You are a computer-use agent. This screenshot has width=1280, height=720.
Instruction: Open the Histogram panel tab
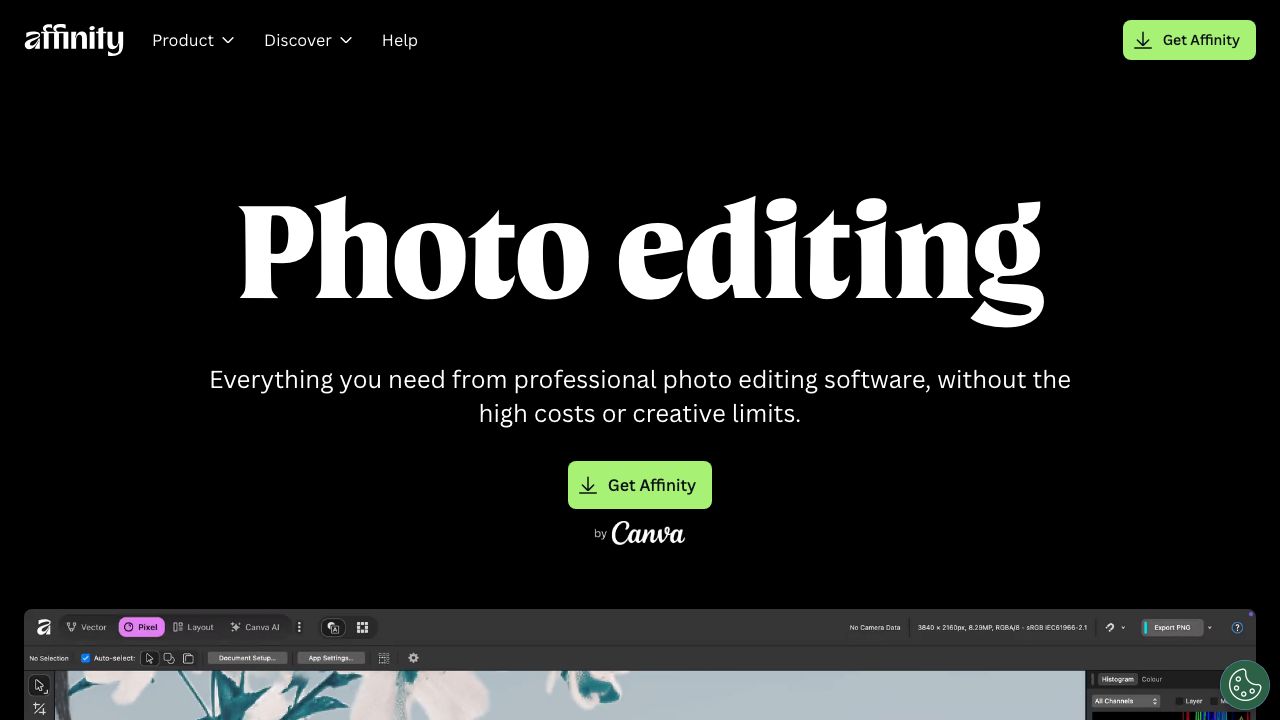pyautogui.click(x=1117, y=679)
